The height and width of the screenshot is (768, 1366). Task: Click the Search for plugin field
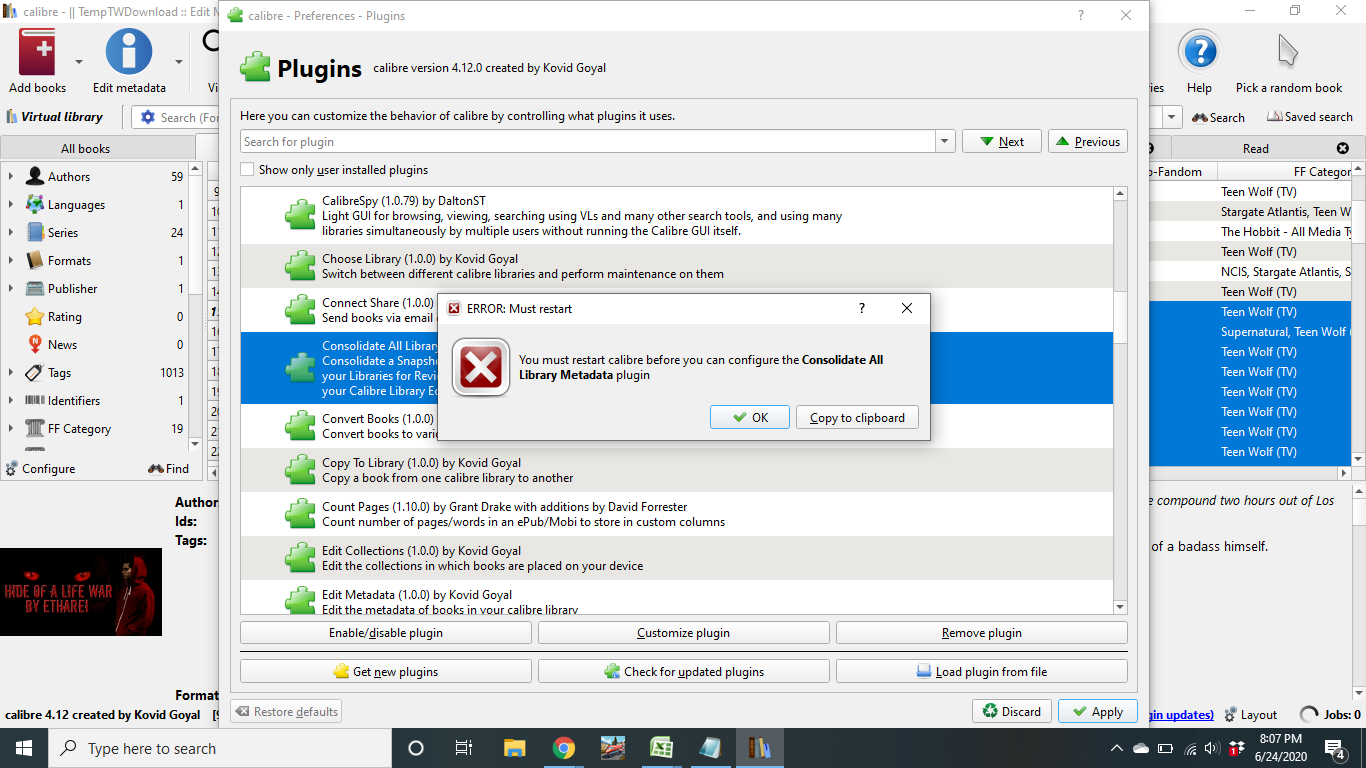pos(589,142)
